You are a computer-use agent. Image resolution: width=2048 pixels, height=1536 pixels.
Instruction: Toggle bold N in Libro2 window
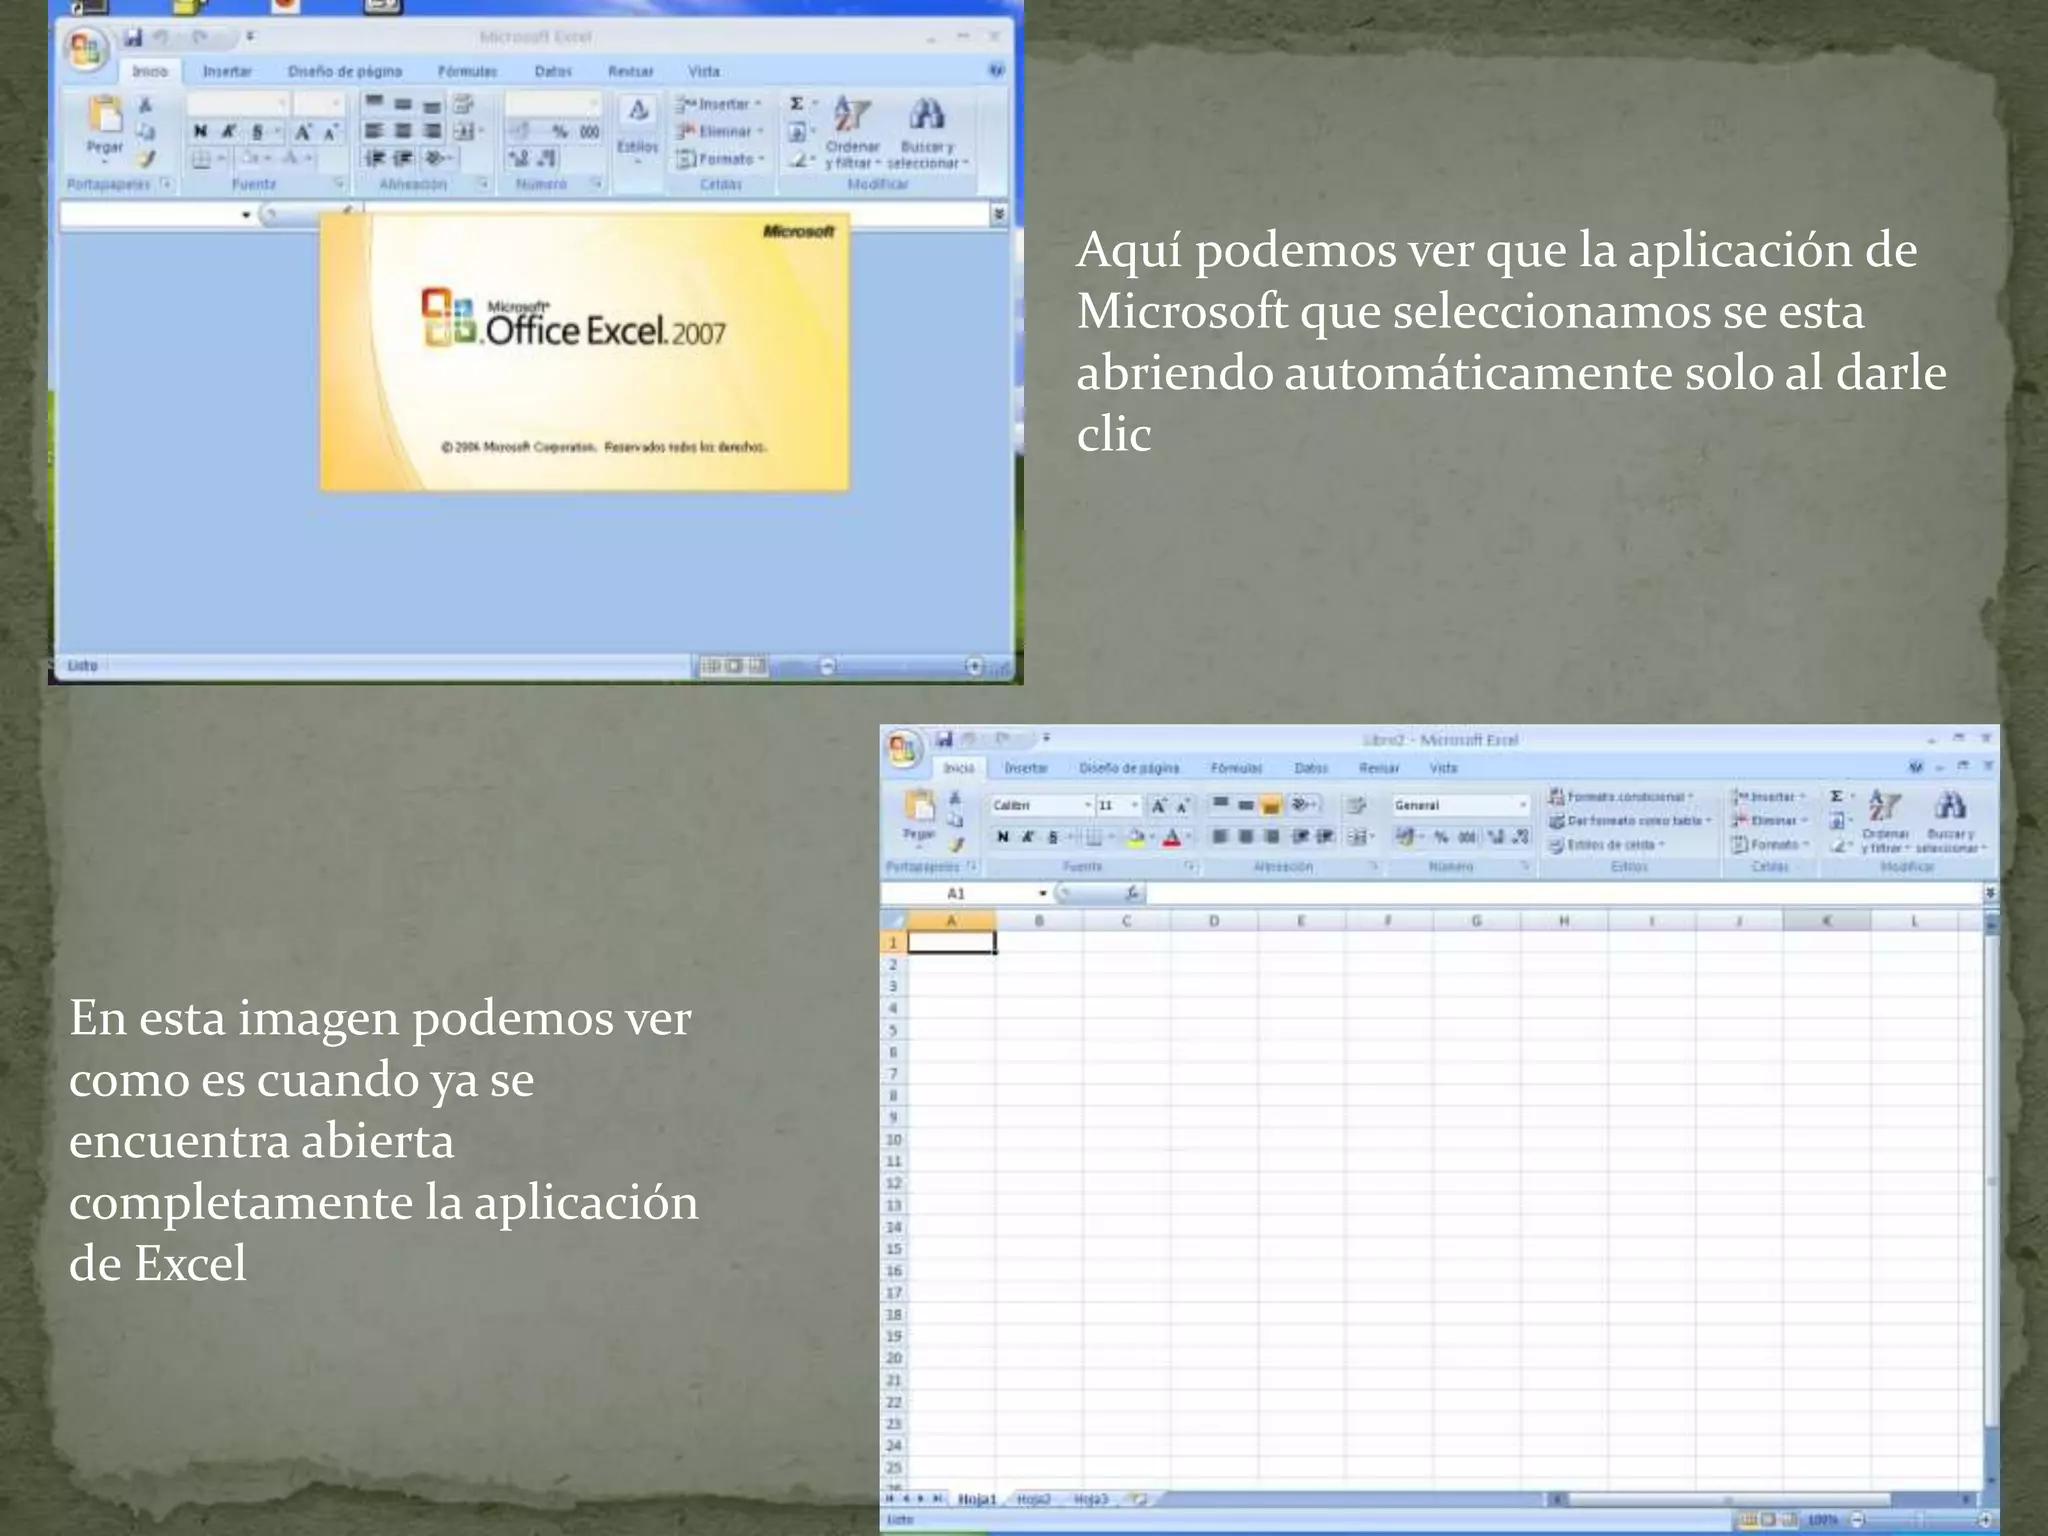coord(1003,837)
